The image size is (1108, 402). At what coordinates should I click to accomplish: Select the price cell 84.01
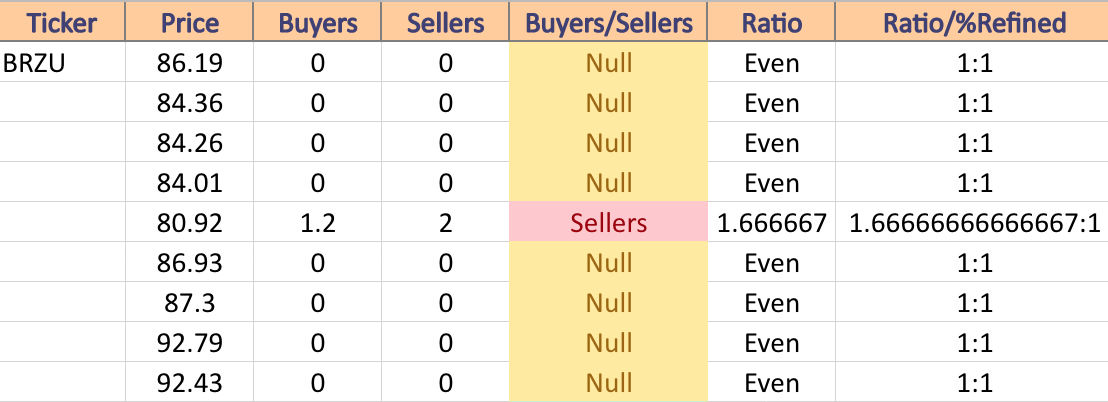tap(189, 183)
